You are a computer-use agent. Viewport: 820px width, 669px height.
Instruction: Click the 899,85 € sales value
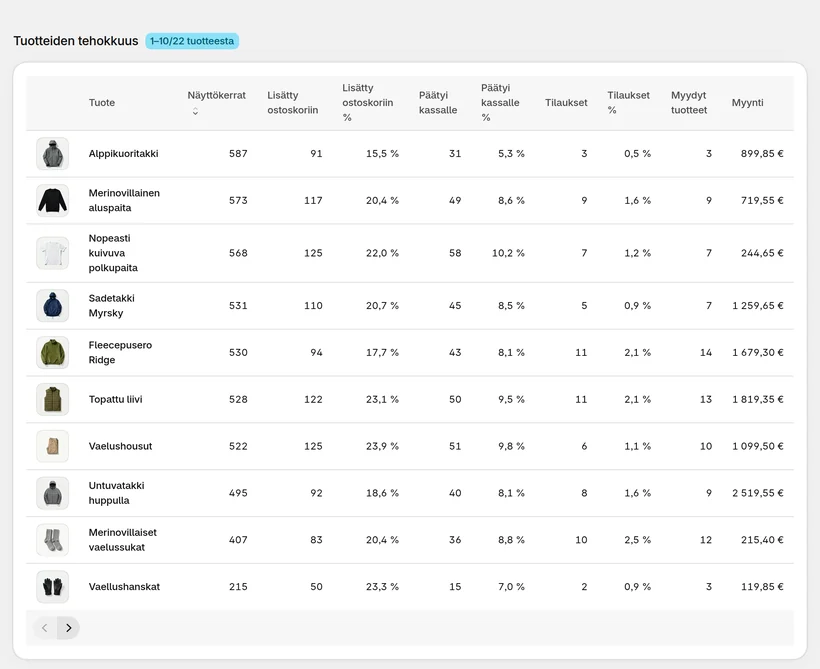762,154
